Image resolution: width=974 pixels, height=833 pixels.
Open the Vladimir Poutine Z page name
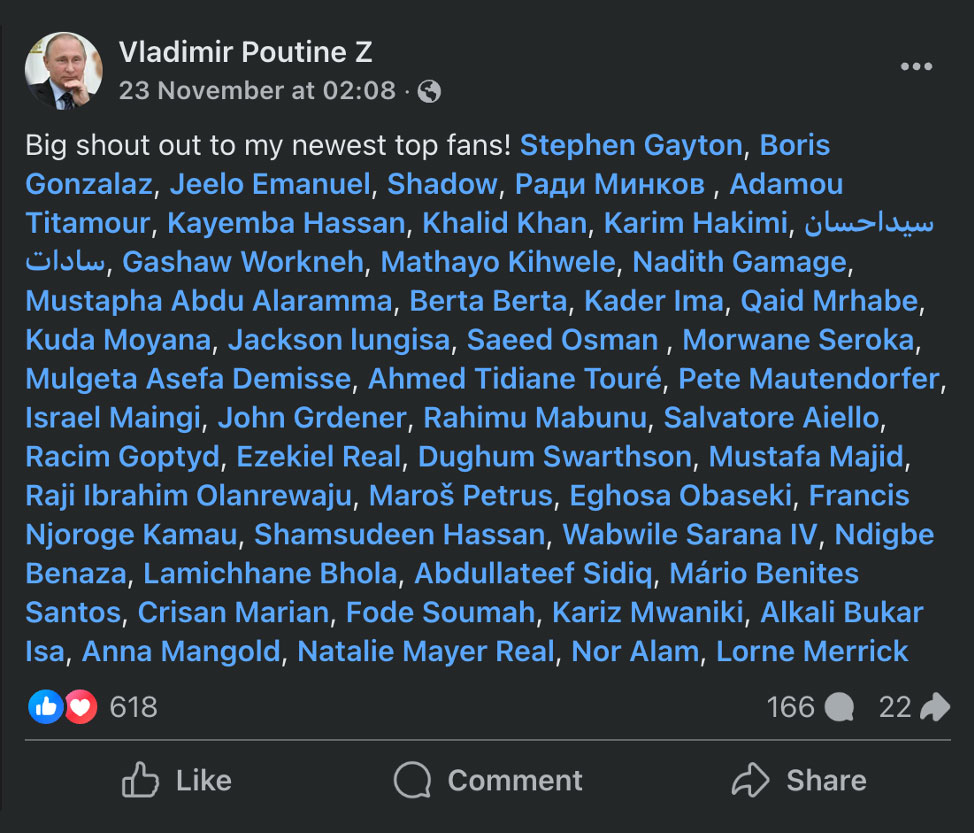[x=246, y=52]
